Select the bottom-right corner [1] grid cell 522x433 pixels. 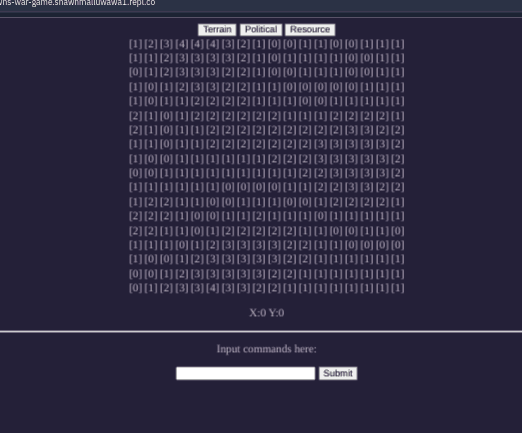coord(398,288)
